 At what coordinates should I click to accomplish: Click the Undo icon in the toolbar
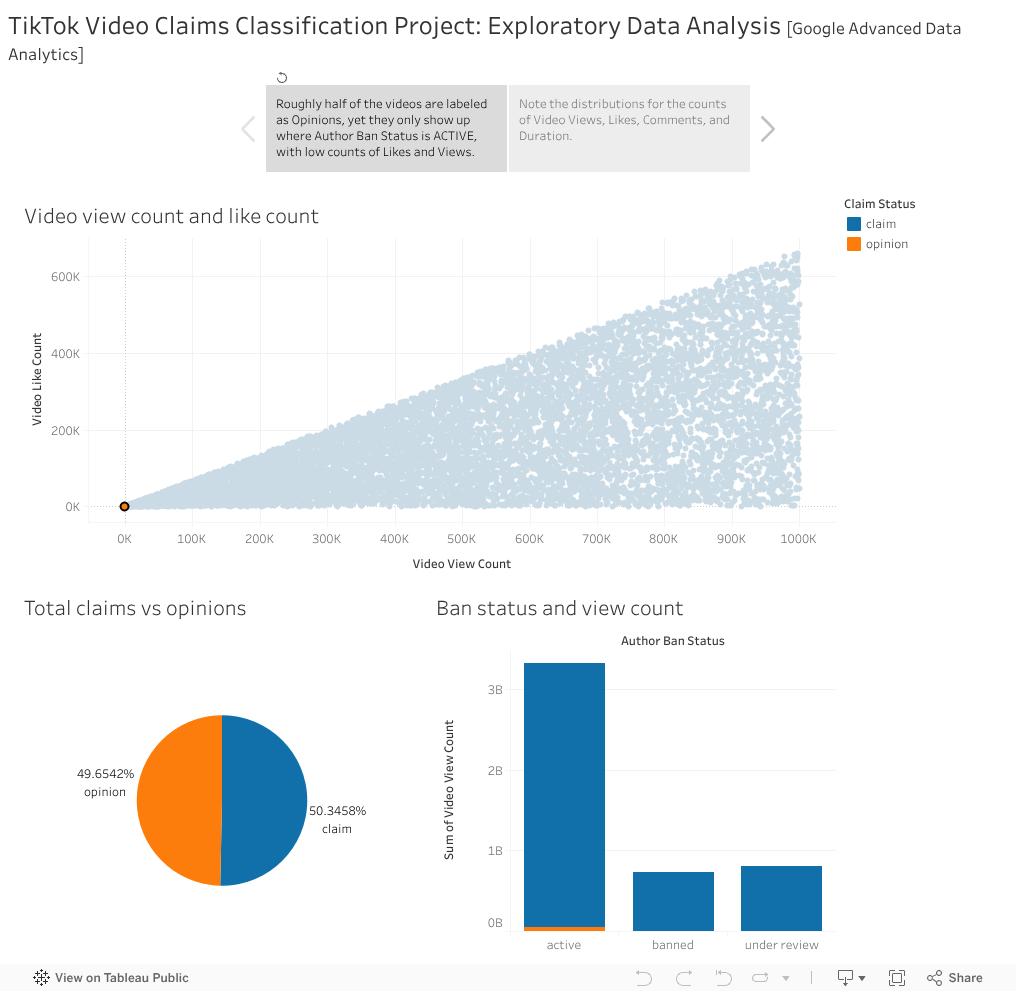tap(644, 977)
